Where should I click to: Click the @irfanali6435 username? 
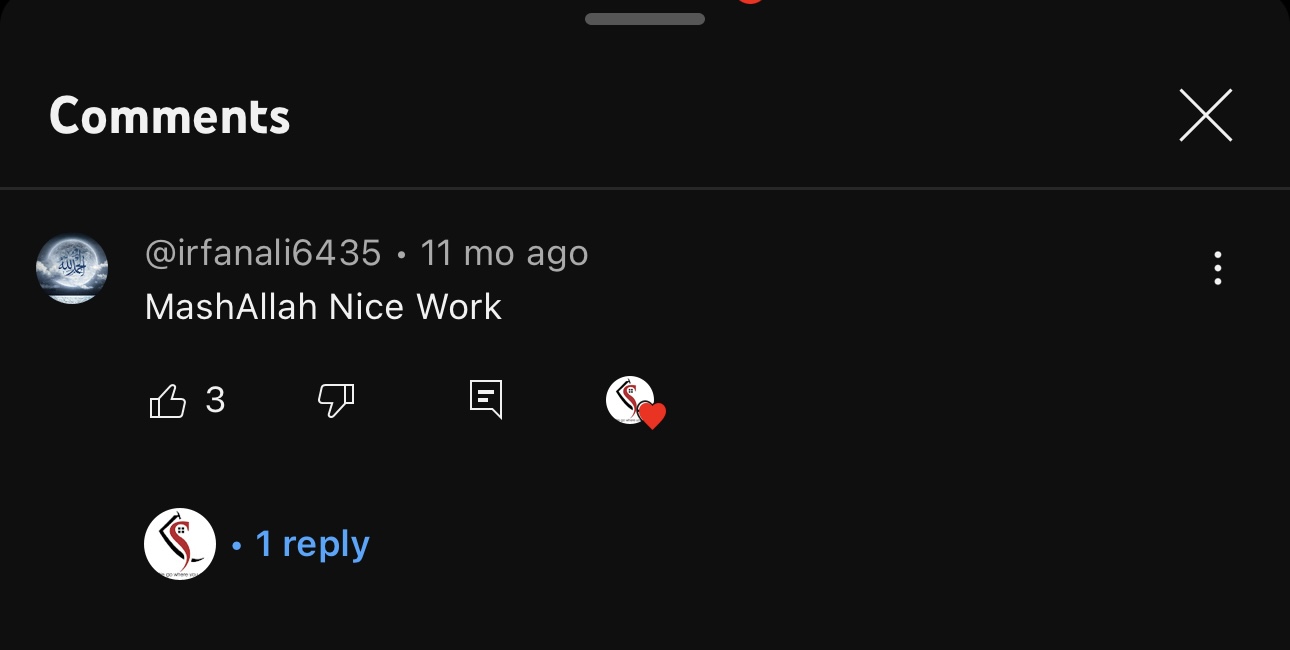pos(263,253)
